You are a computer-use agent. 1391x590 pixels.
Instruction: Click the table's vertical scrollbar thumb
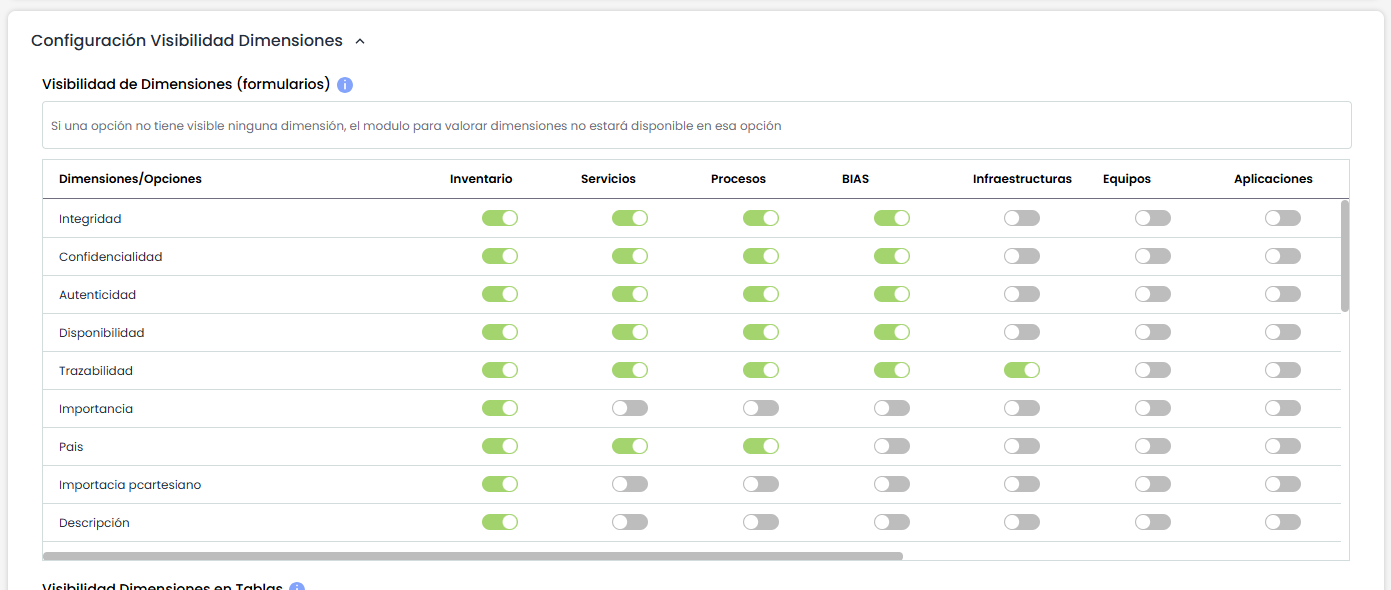pyautogui.click(x=1345, y=256)
